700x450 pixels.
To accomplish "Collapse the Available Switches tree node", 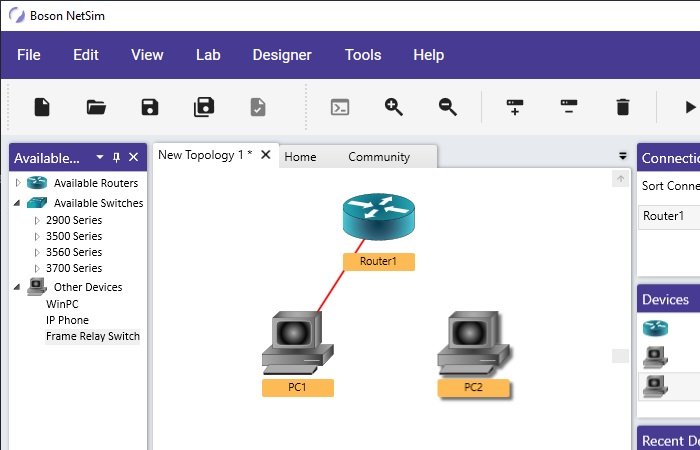I will pyautogui.click(x=17, y=203).
